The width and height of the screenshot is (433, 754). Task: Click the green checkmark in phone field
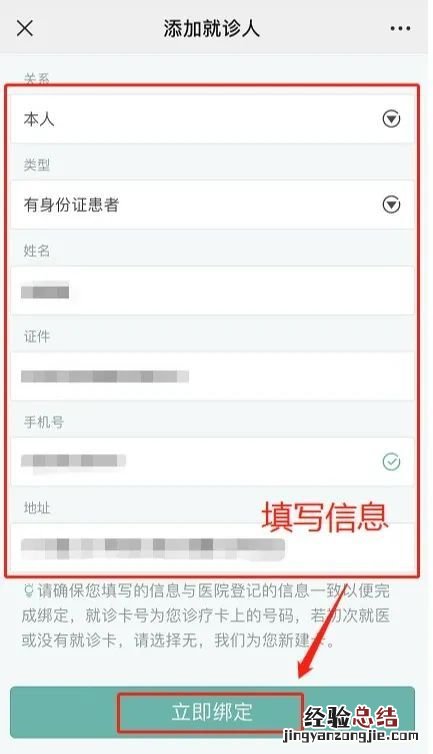pos(391,462)
